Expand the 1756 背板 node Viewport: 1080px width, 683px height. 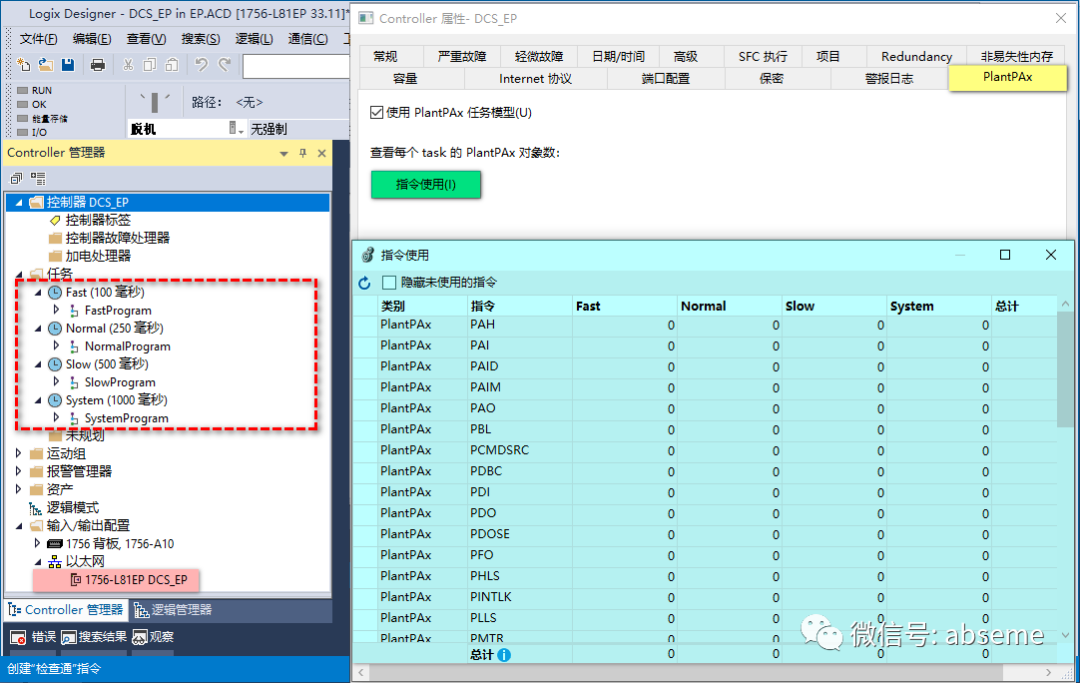tap(38, 544)
